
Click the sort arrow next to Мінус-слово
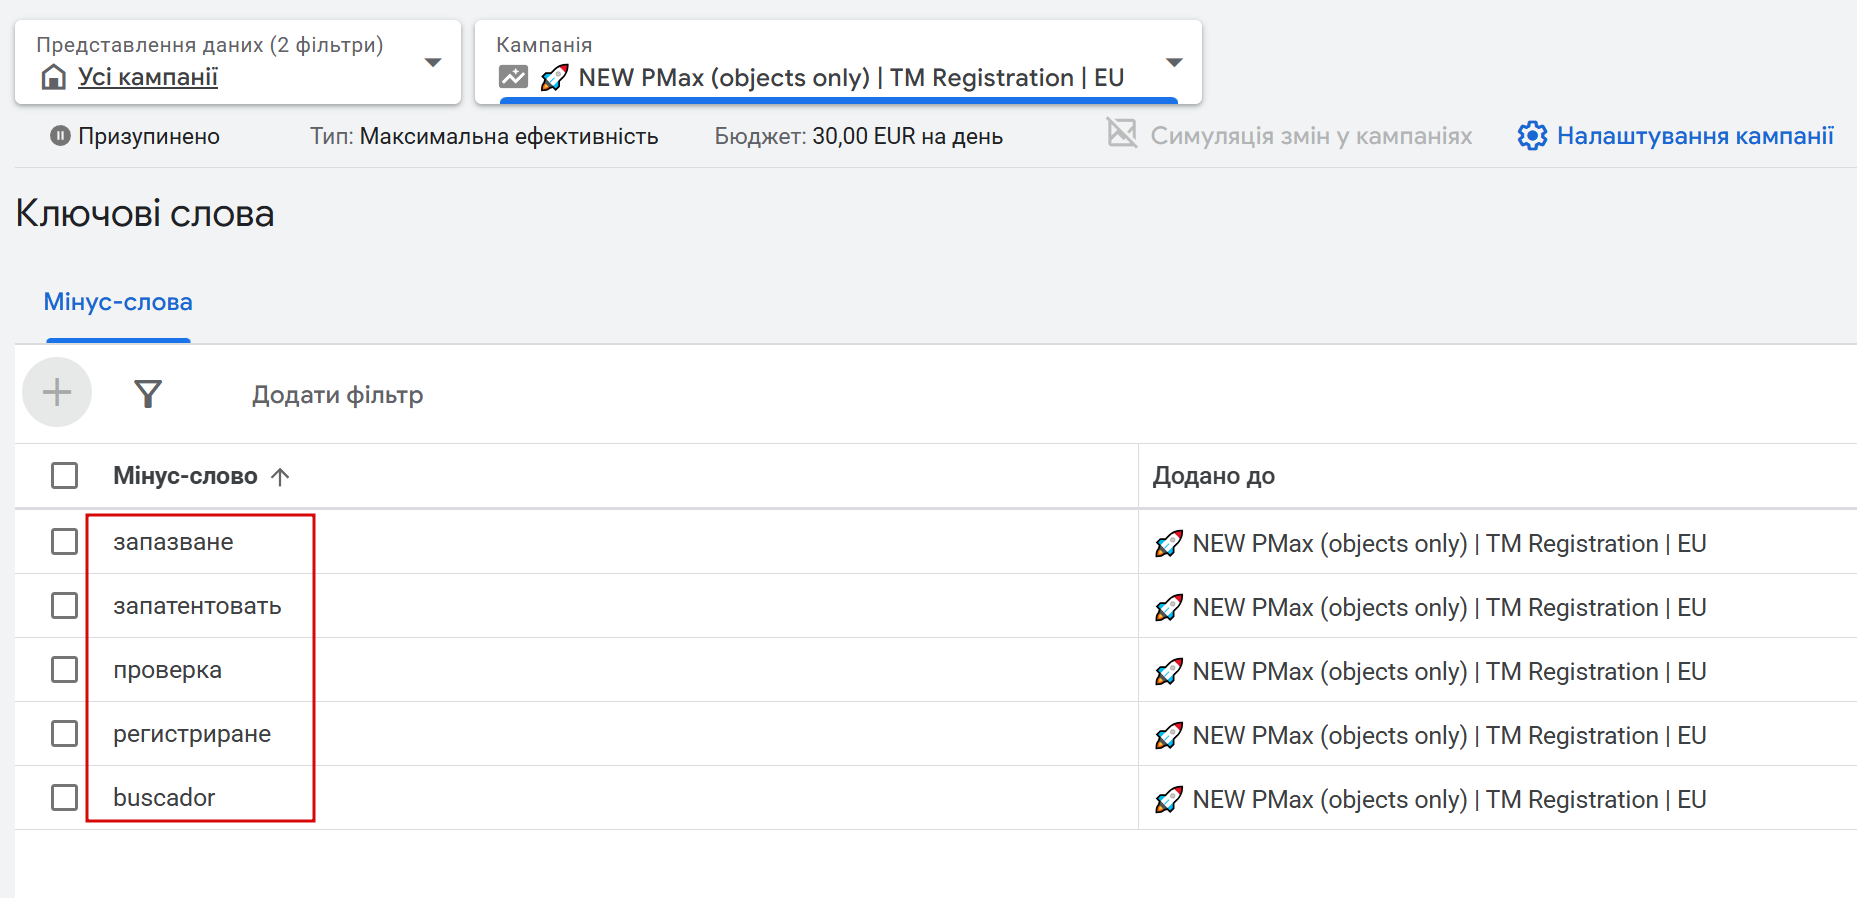(x=280, y=477)
